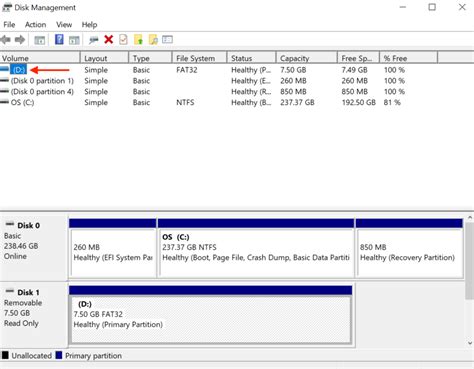The image size is (474, 369).
Task: Sort by the Layout column header
Action: pos(104,58)
